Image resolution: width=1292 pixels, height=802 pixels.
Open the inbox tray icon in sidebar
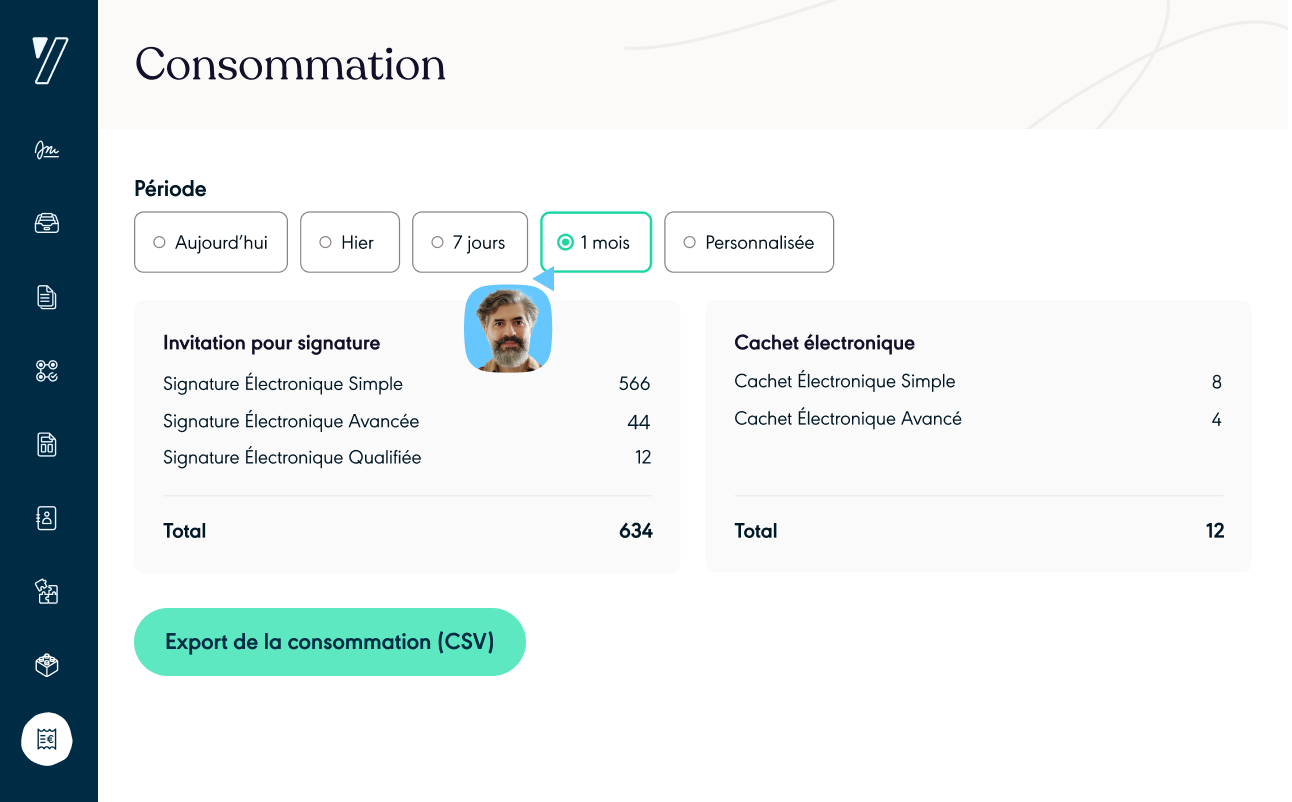click(47, 223)
